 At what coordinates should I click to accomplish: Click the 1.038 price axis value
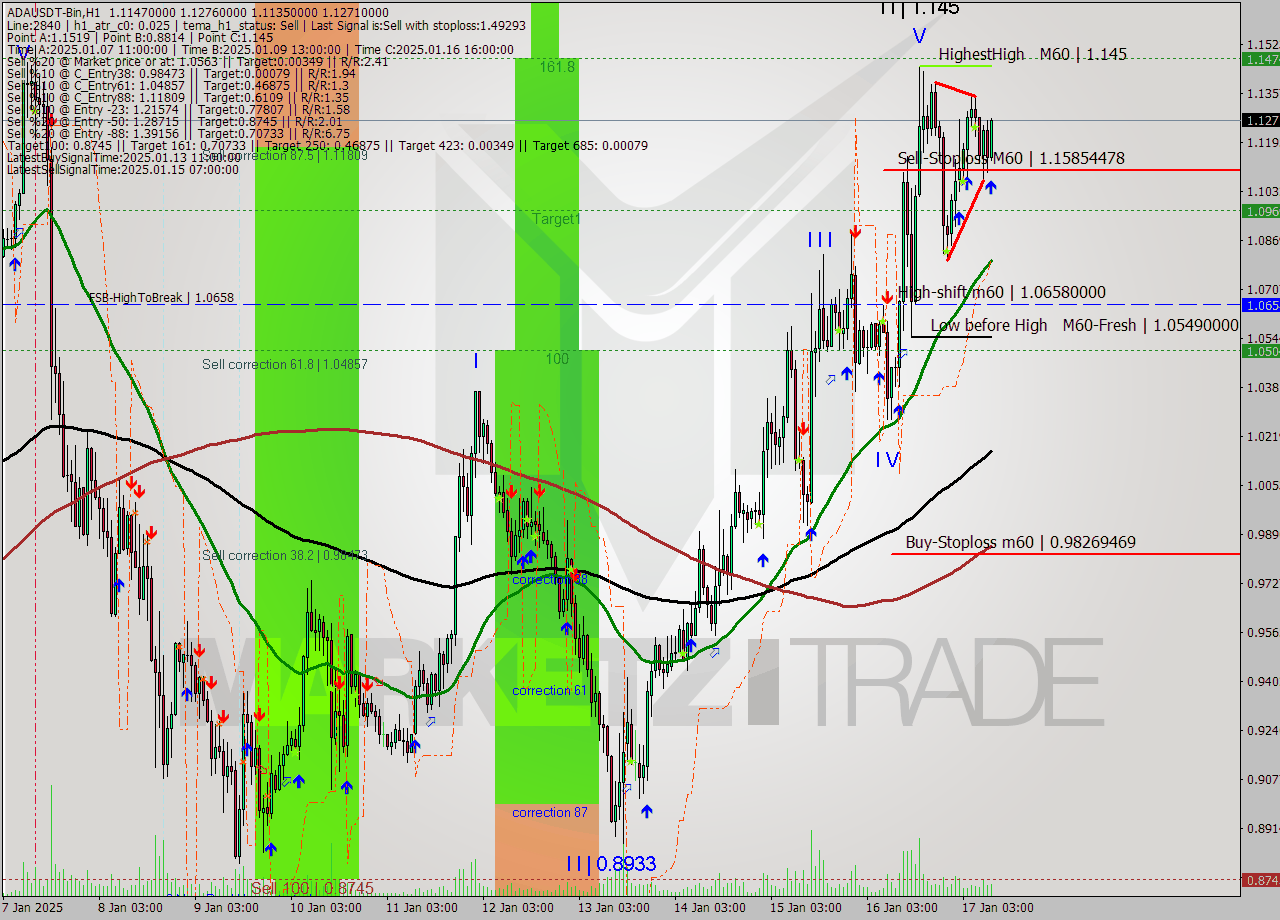click(1262, 387)
